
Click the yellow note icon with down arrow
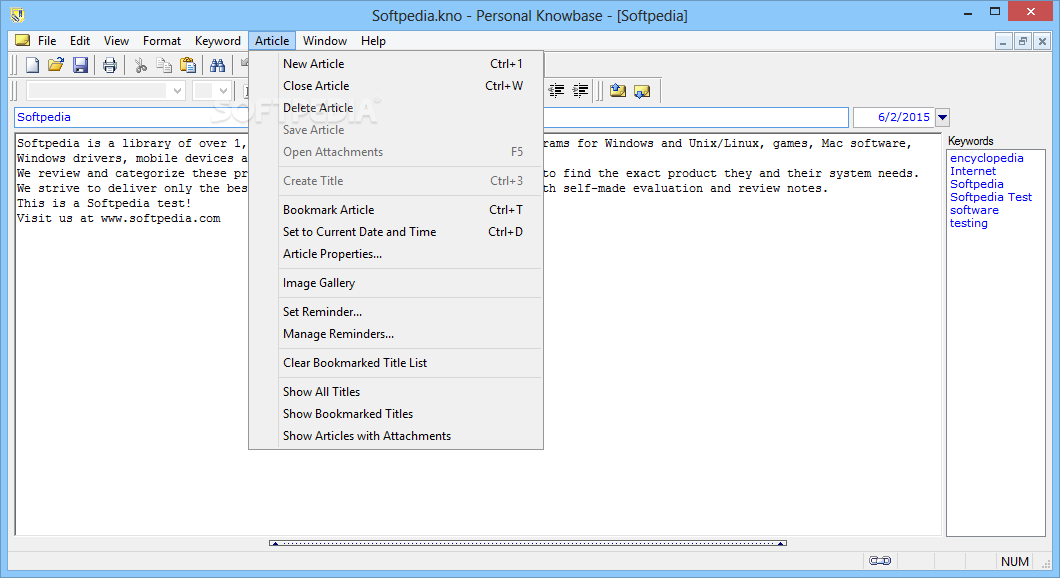(642, 91)
